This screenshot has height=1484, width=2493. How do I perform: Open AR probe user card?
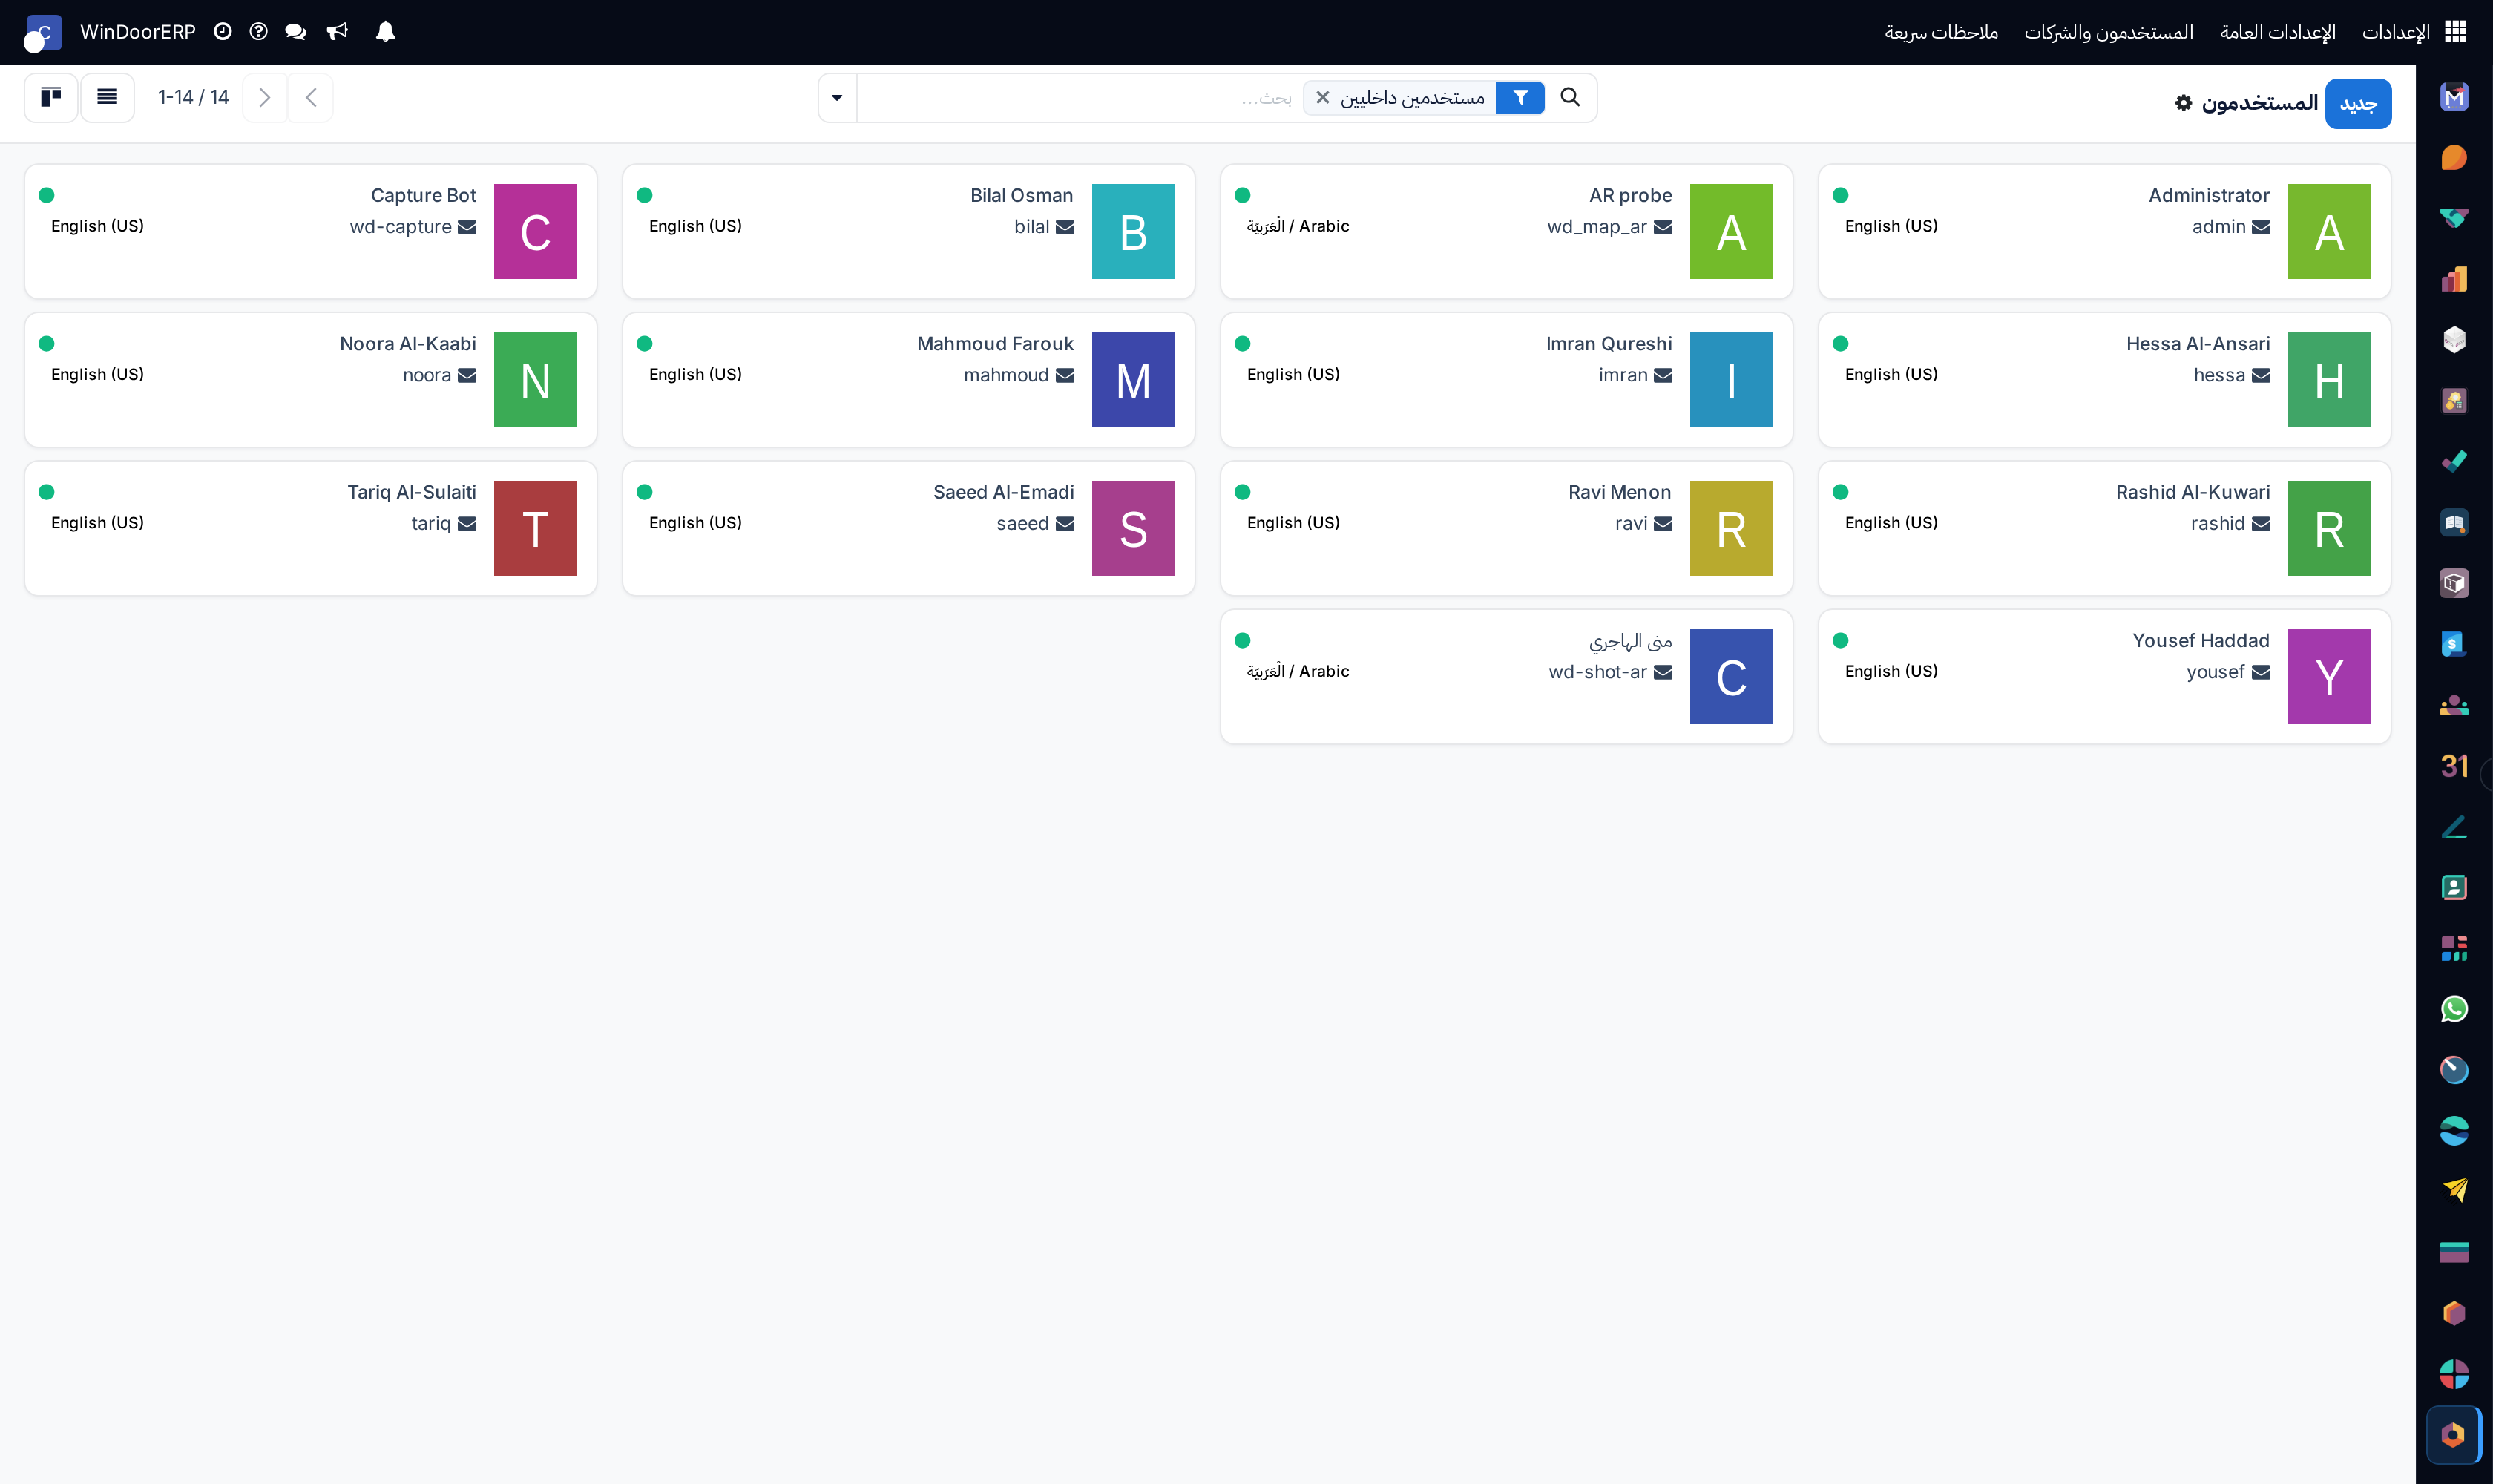[x=1506, y=231]
